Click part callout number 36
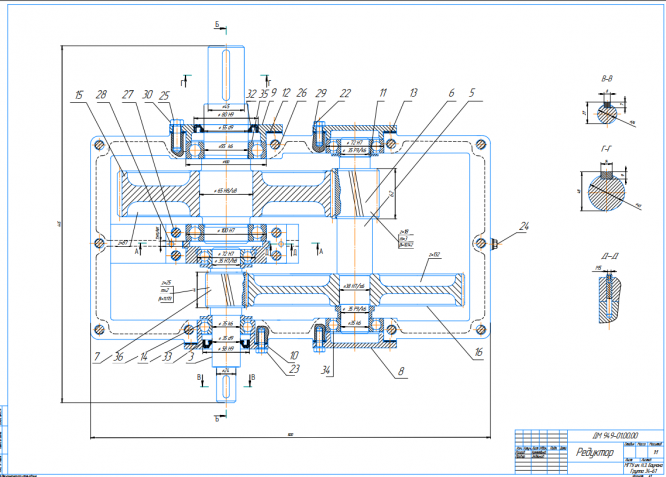Viewport: 666px width, 477px height. (x=119, y=357)
